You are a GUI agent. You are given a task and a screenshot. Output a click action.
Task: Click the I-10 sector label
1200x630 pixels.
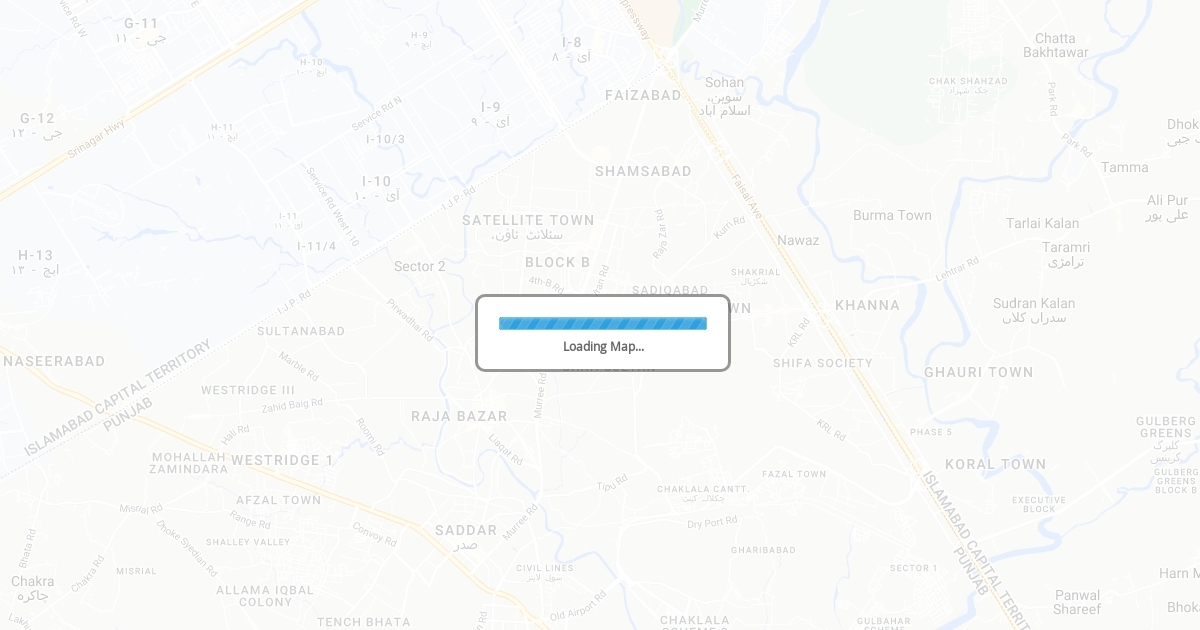coord(376,181)
